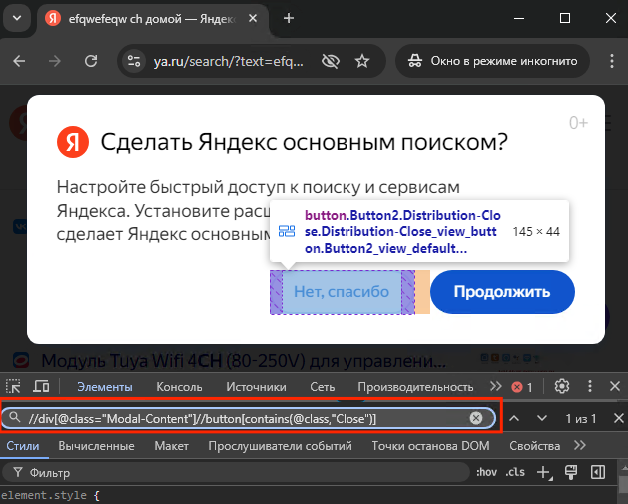Activate the element inspector tool
Image resolution: width=628 pixels, height=504 pixels.
click(13, 387)
